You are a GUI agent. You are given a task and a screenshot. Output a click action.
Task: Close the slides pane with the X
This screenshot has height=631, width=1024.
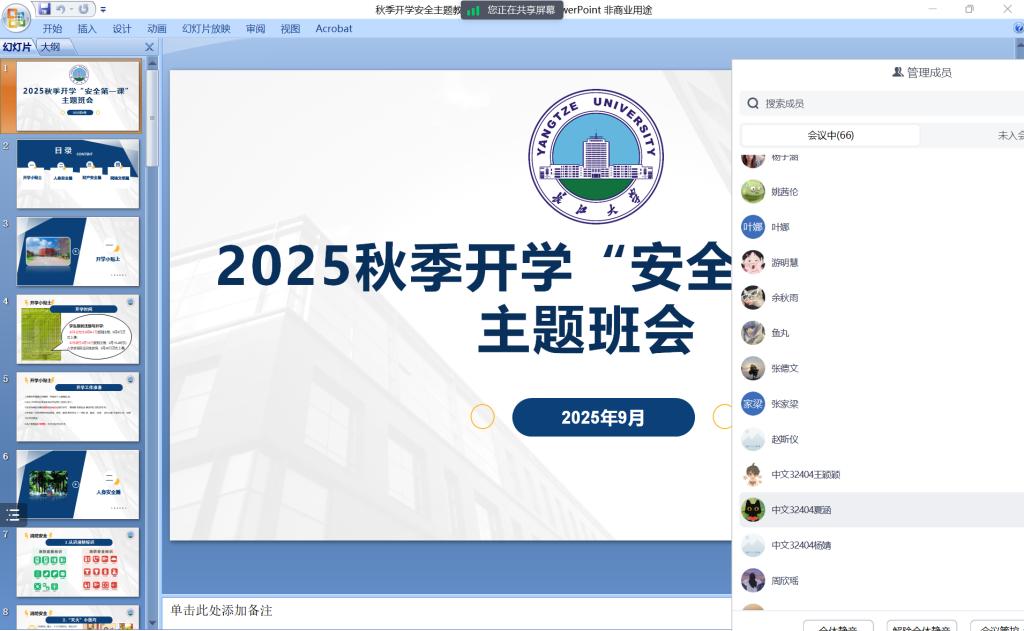pos(150,47)
